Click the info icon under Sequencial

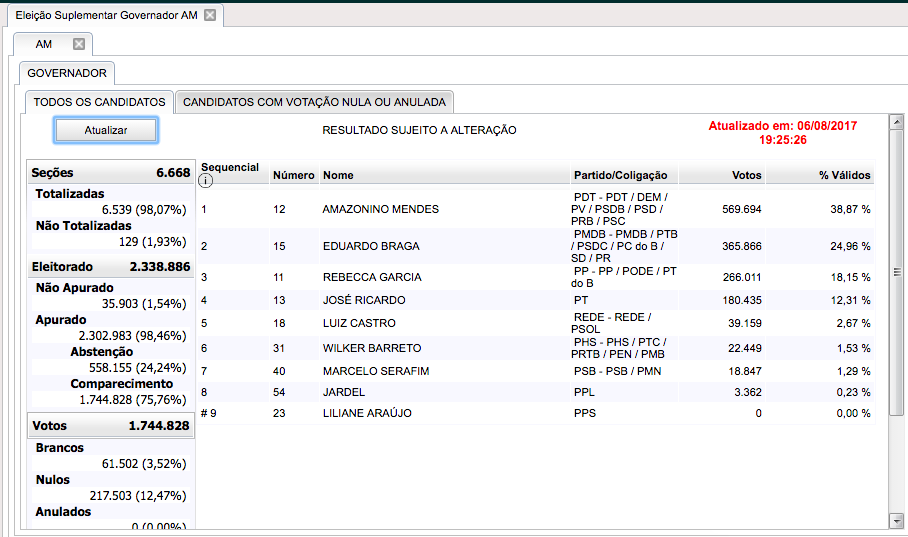pos(206,181)
